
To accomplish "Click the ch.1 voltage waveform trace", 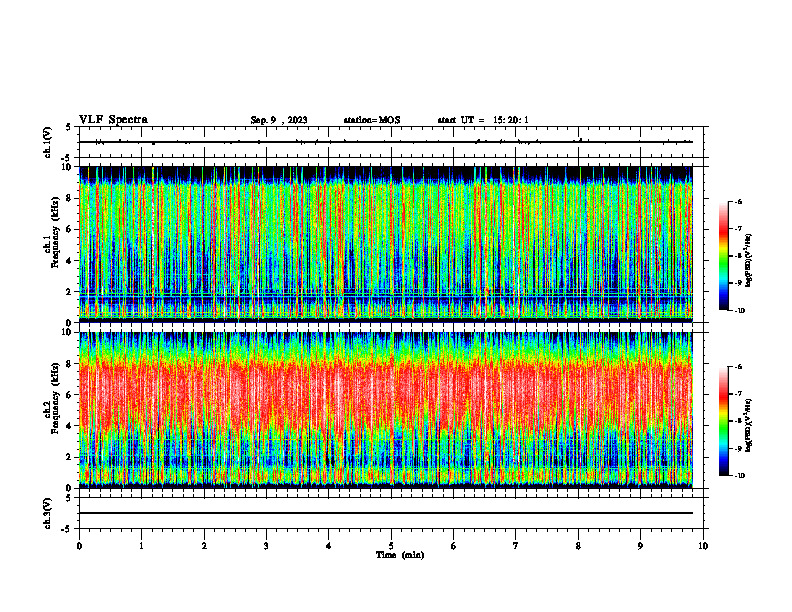I will 386,142.
